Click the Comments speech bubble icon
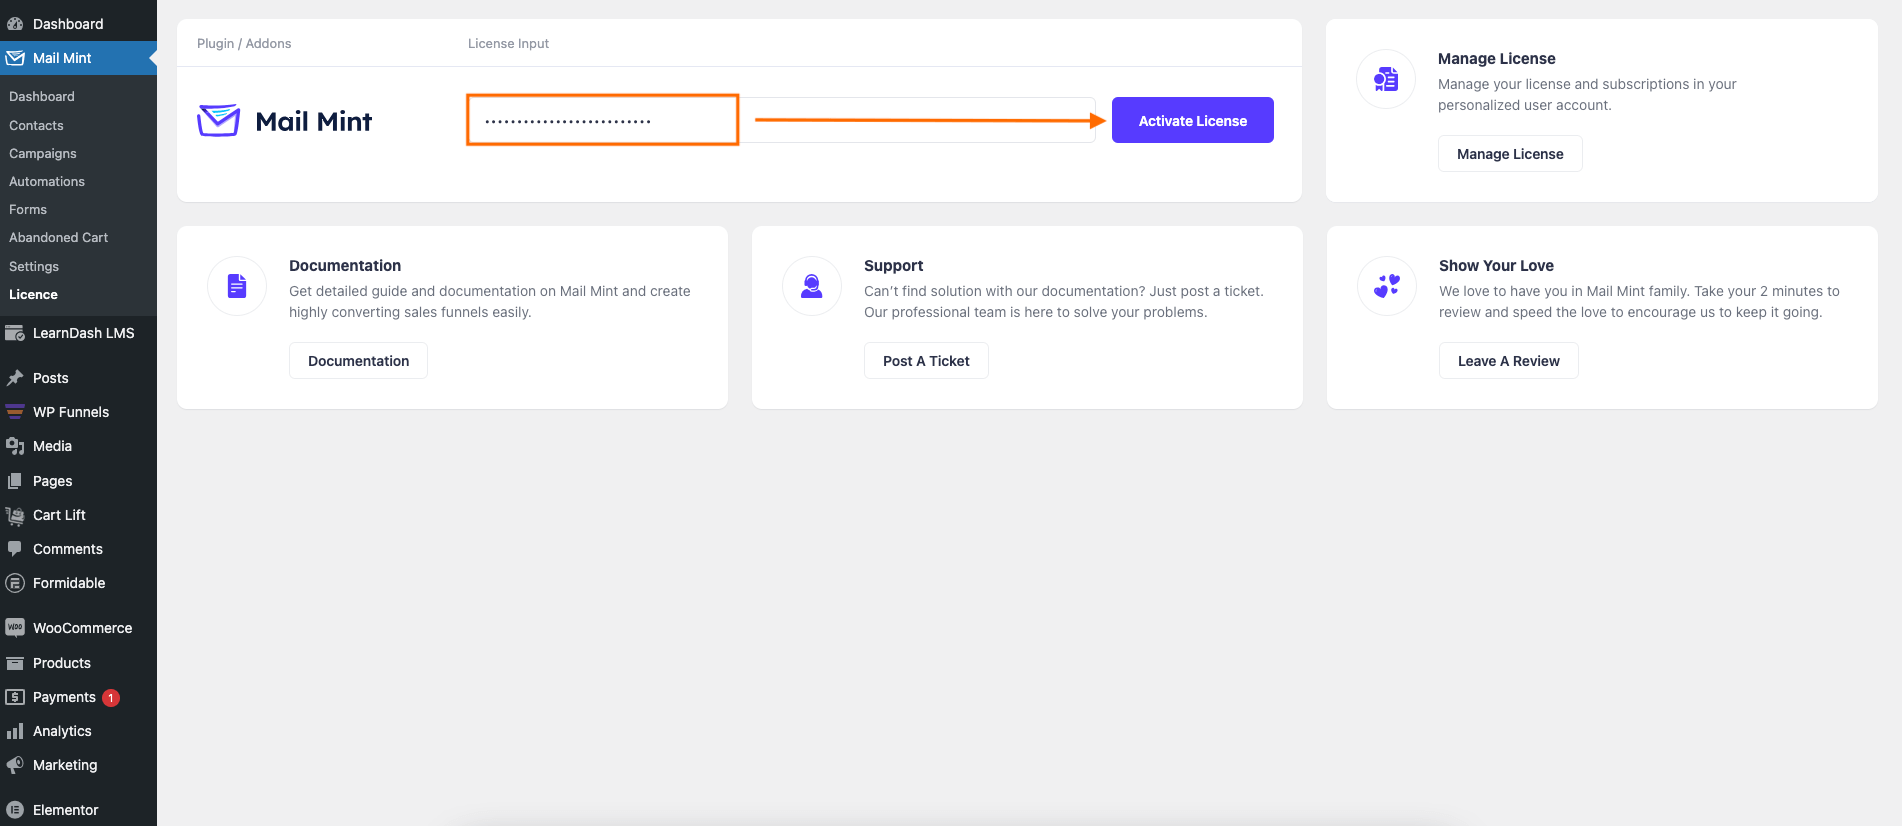 click(15, 549)
